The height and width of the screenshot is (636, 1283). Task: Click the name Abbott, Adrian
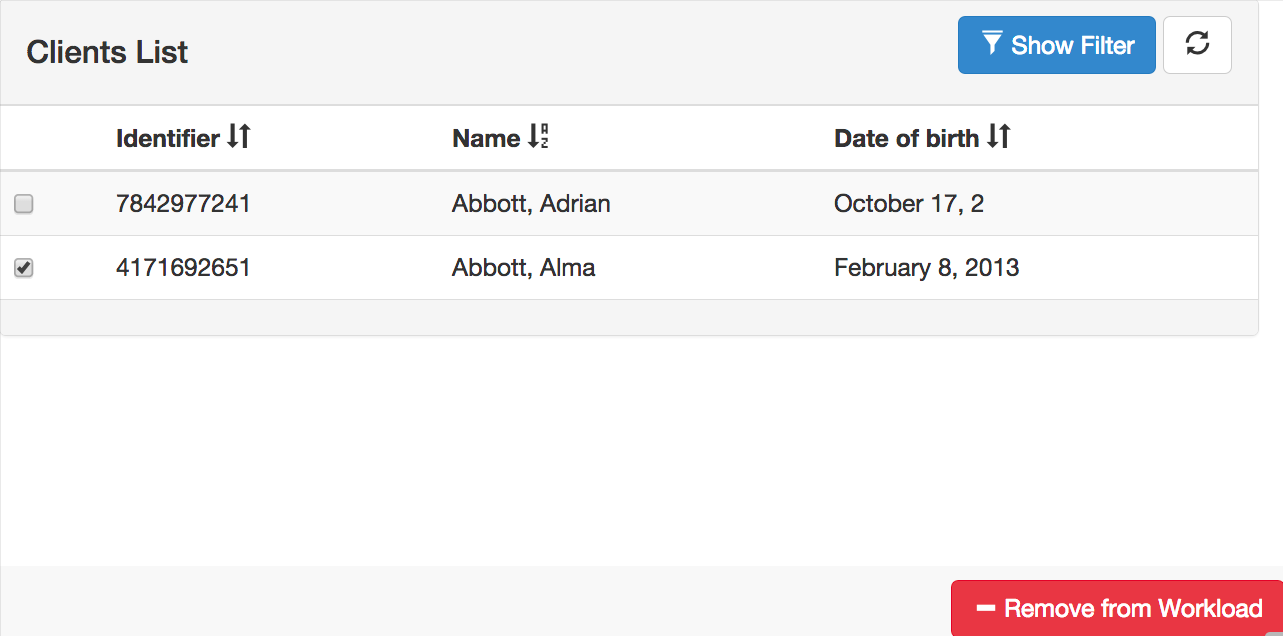click(531, 204)
